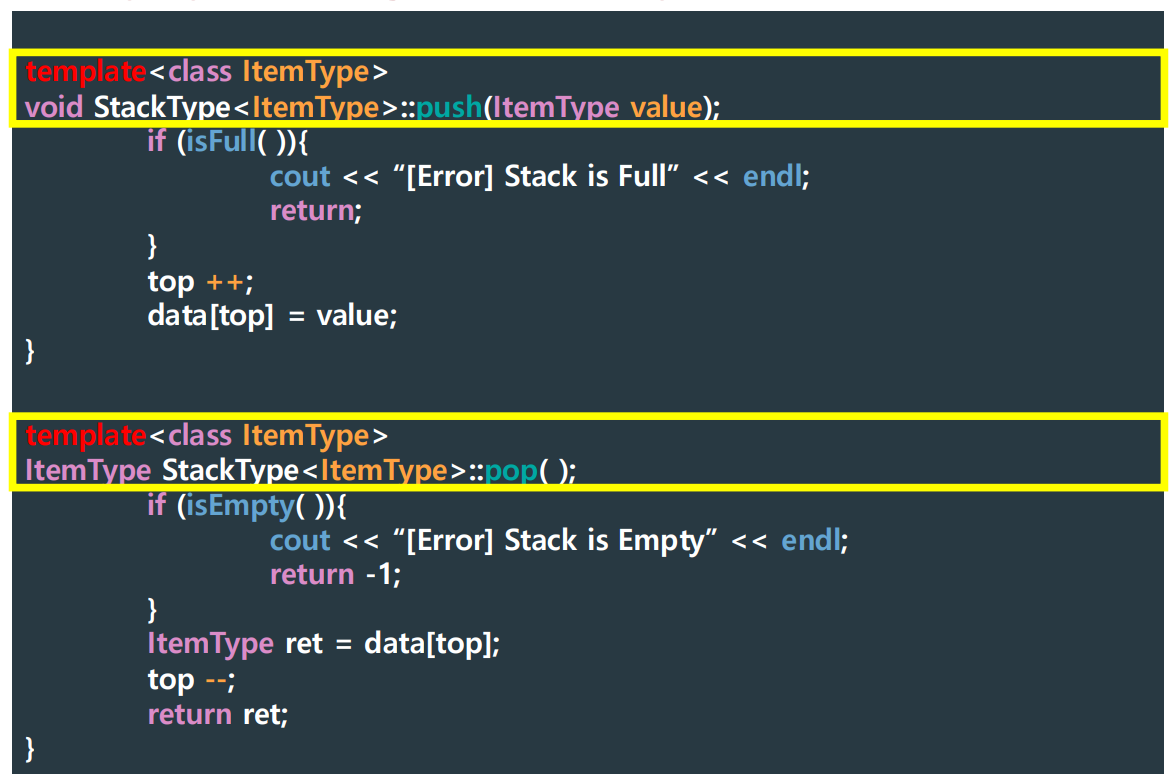Click the push function name in the signature
The height and width of the screenshot is (780, 1176).
click(448, 107)
